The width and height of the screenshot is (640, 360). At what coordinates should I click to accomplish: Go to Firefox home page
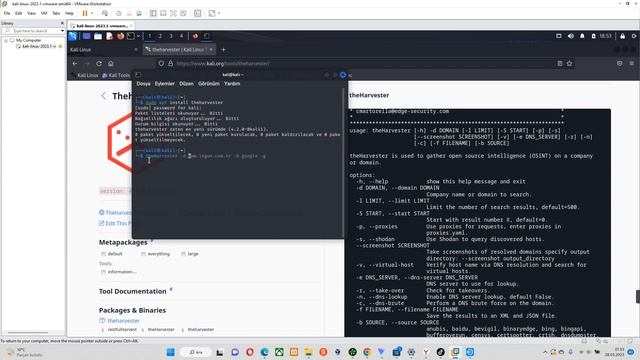pos(111,63)
